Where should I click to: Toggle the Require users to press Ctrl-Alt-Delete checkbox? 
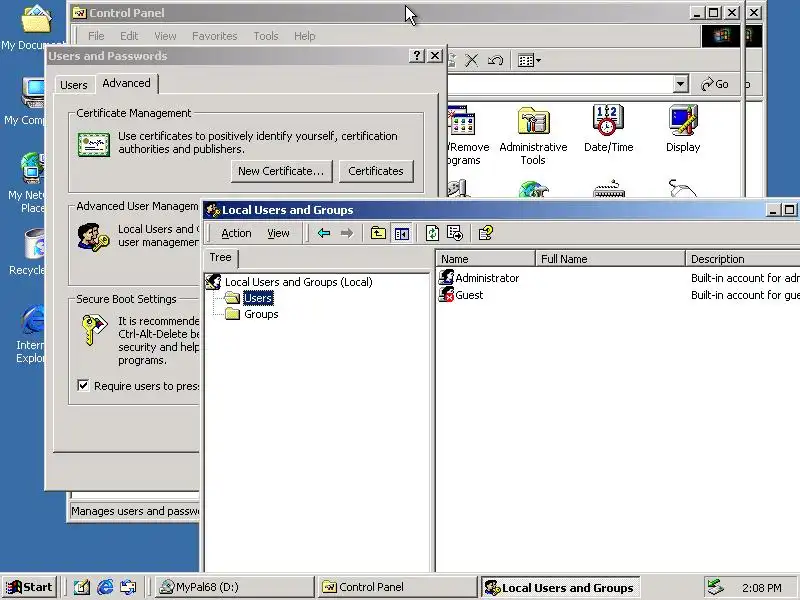click(x=83, y=385)
